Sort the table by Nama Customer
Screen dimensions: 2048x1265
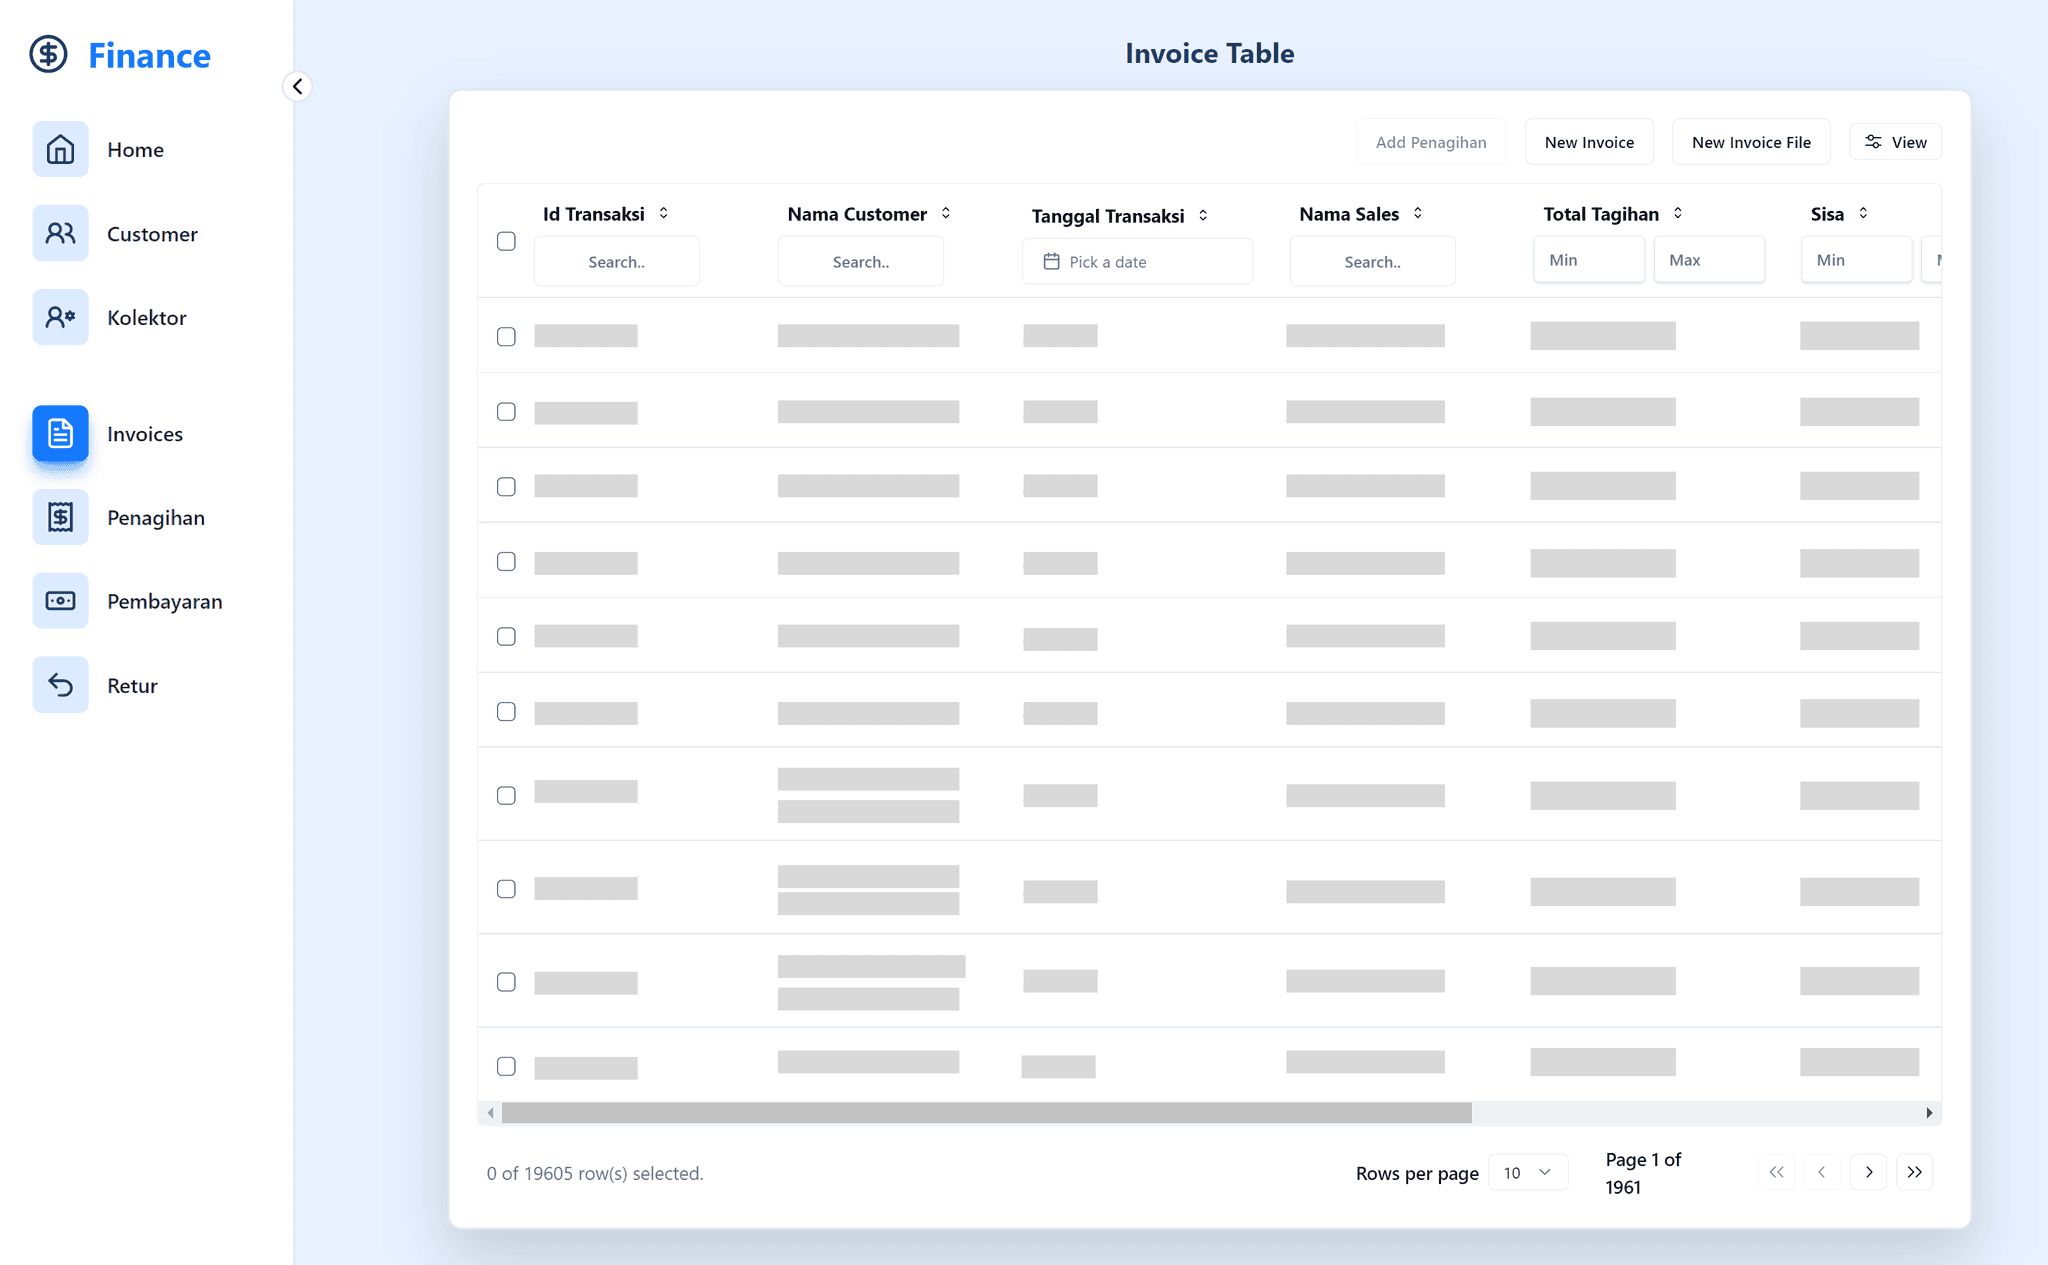944,213
